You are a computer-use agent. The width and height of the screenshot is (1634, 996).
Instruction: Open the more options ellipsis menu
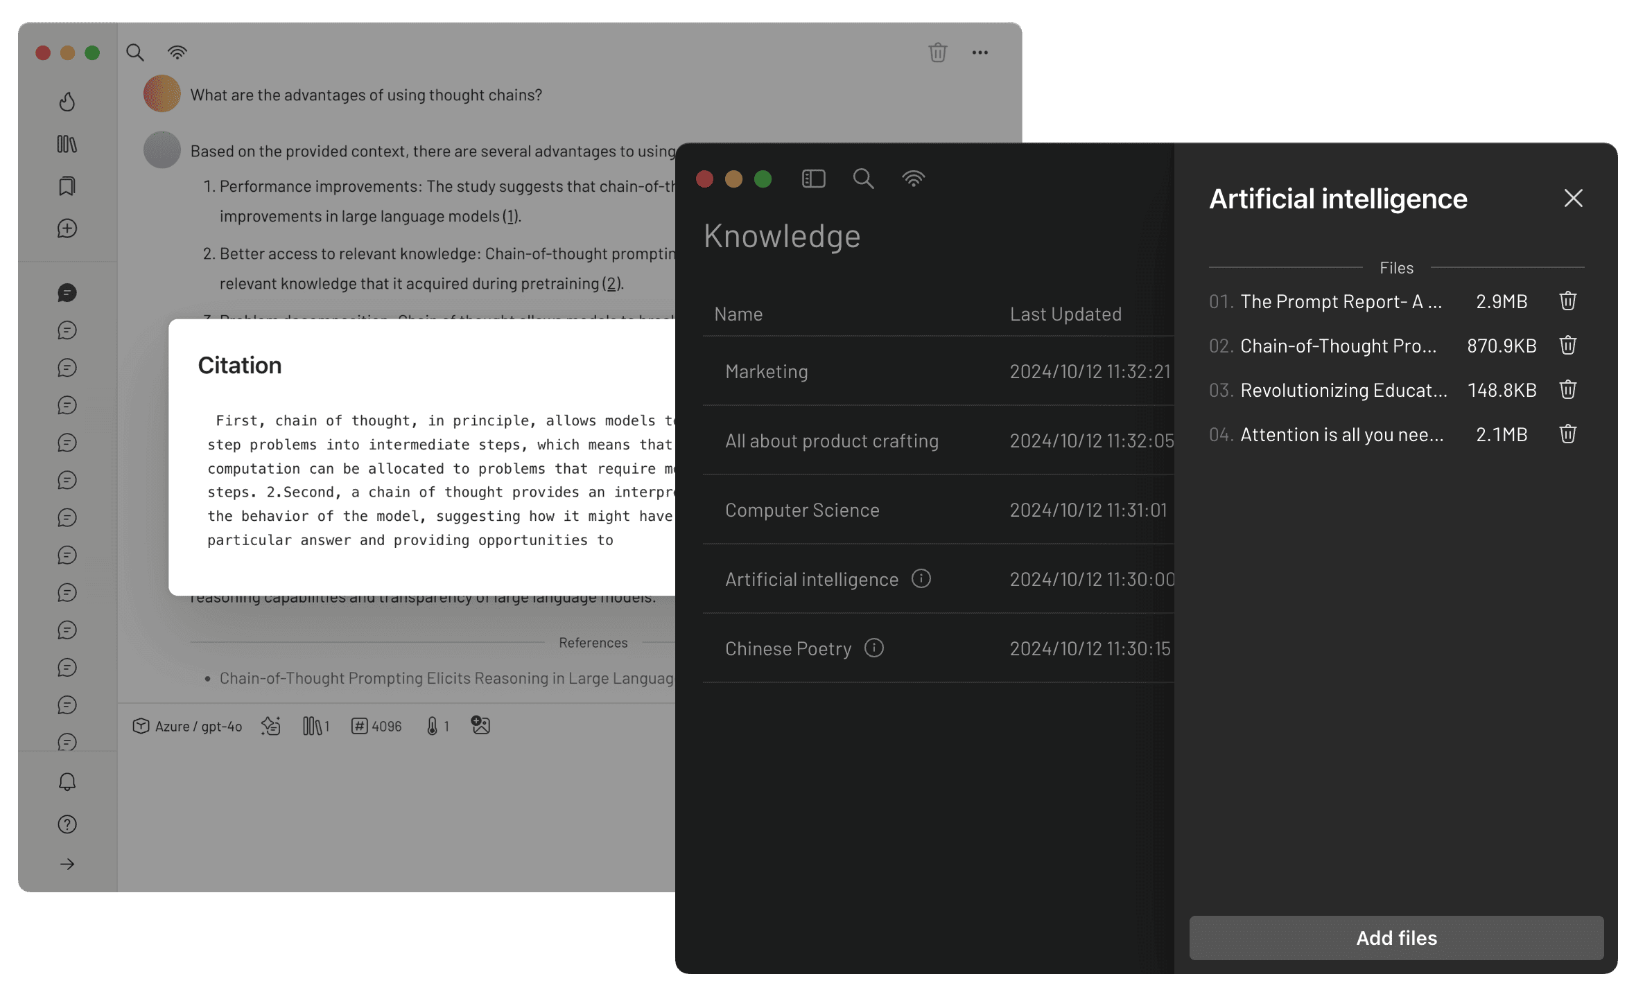(980, 52)
